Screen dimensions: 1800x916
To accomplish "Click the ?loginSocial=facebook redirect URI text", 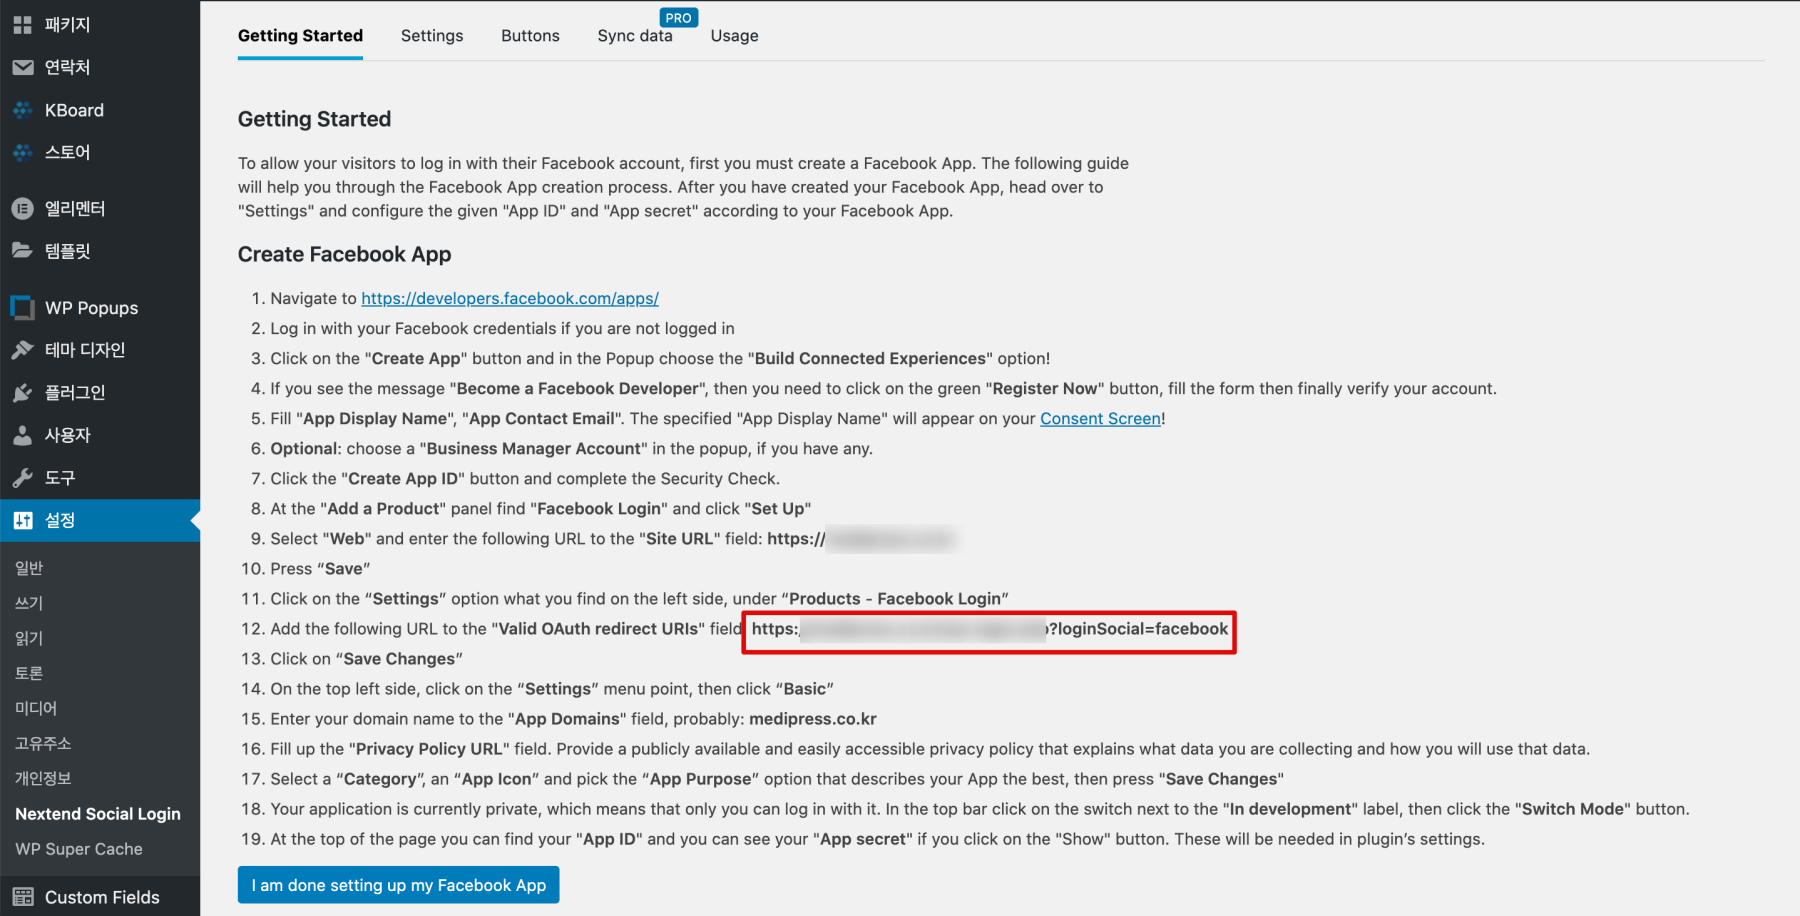I will [x=1138, y=629].
